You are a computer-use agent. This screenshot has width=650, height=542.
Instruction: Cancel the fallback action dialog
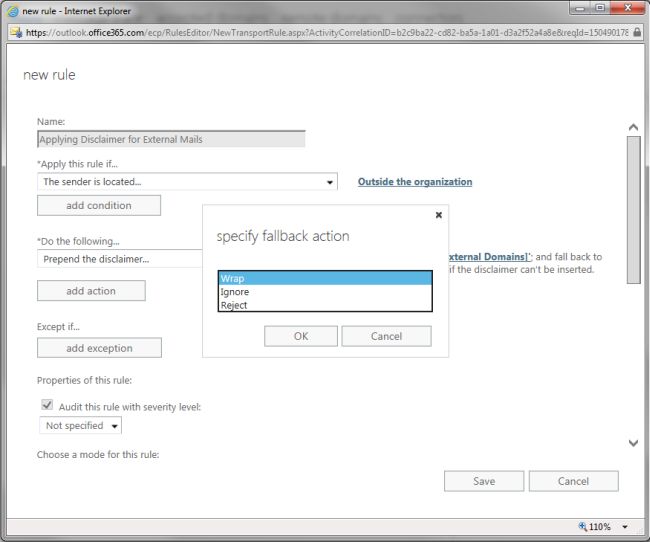pos(386,336)
